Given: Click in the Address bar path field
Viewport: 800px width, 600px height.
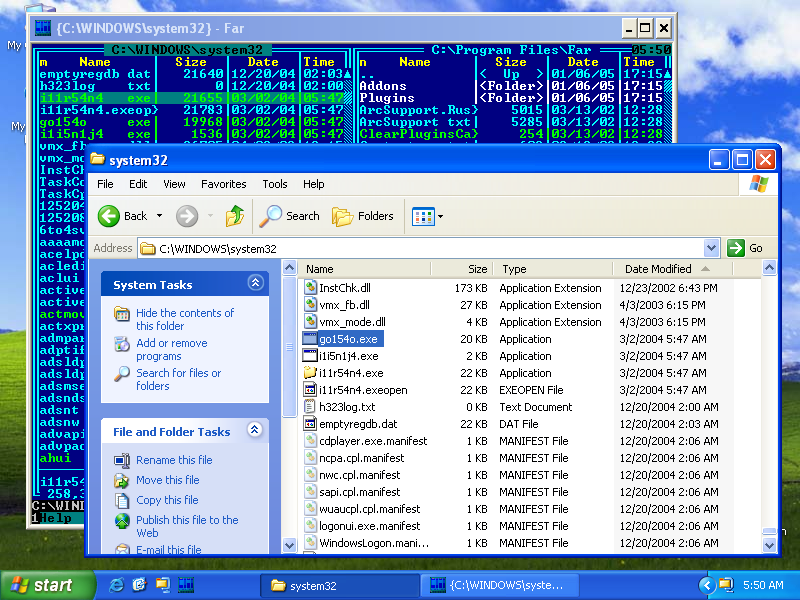Looking at the screenshot, I should [x=430, y=248].
